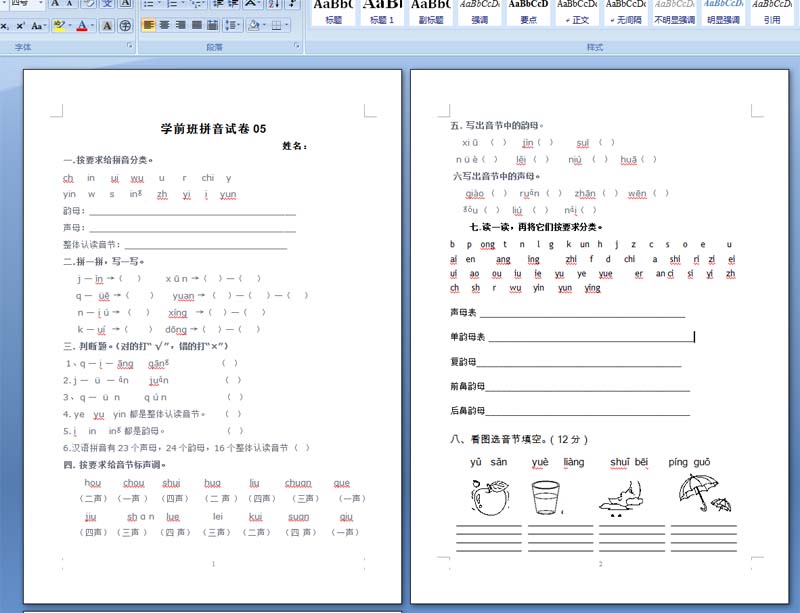Click the 整体认读音节: answer line
Image resolution: width=800 pixels, height=613 pixels.
point(206,244)
